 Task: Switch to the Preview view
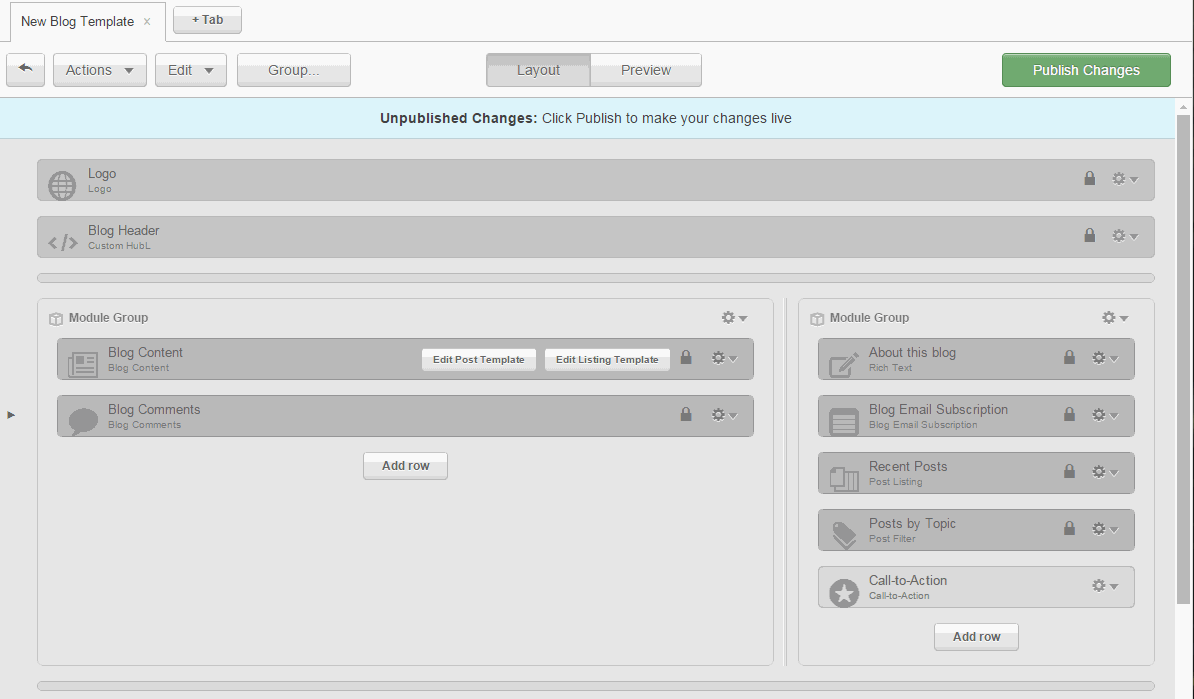click(646, 70)
